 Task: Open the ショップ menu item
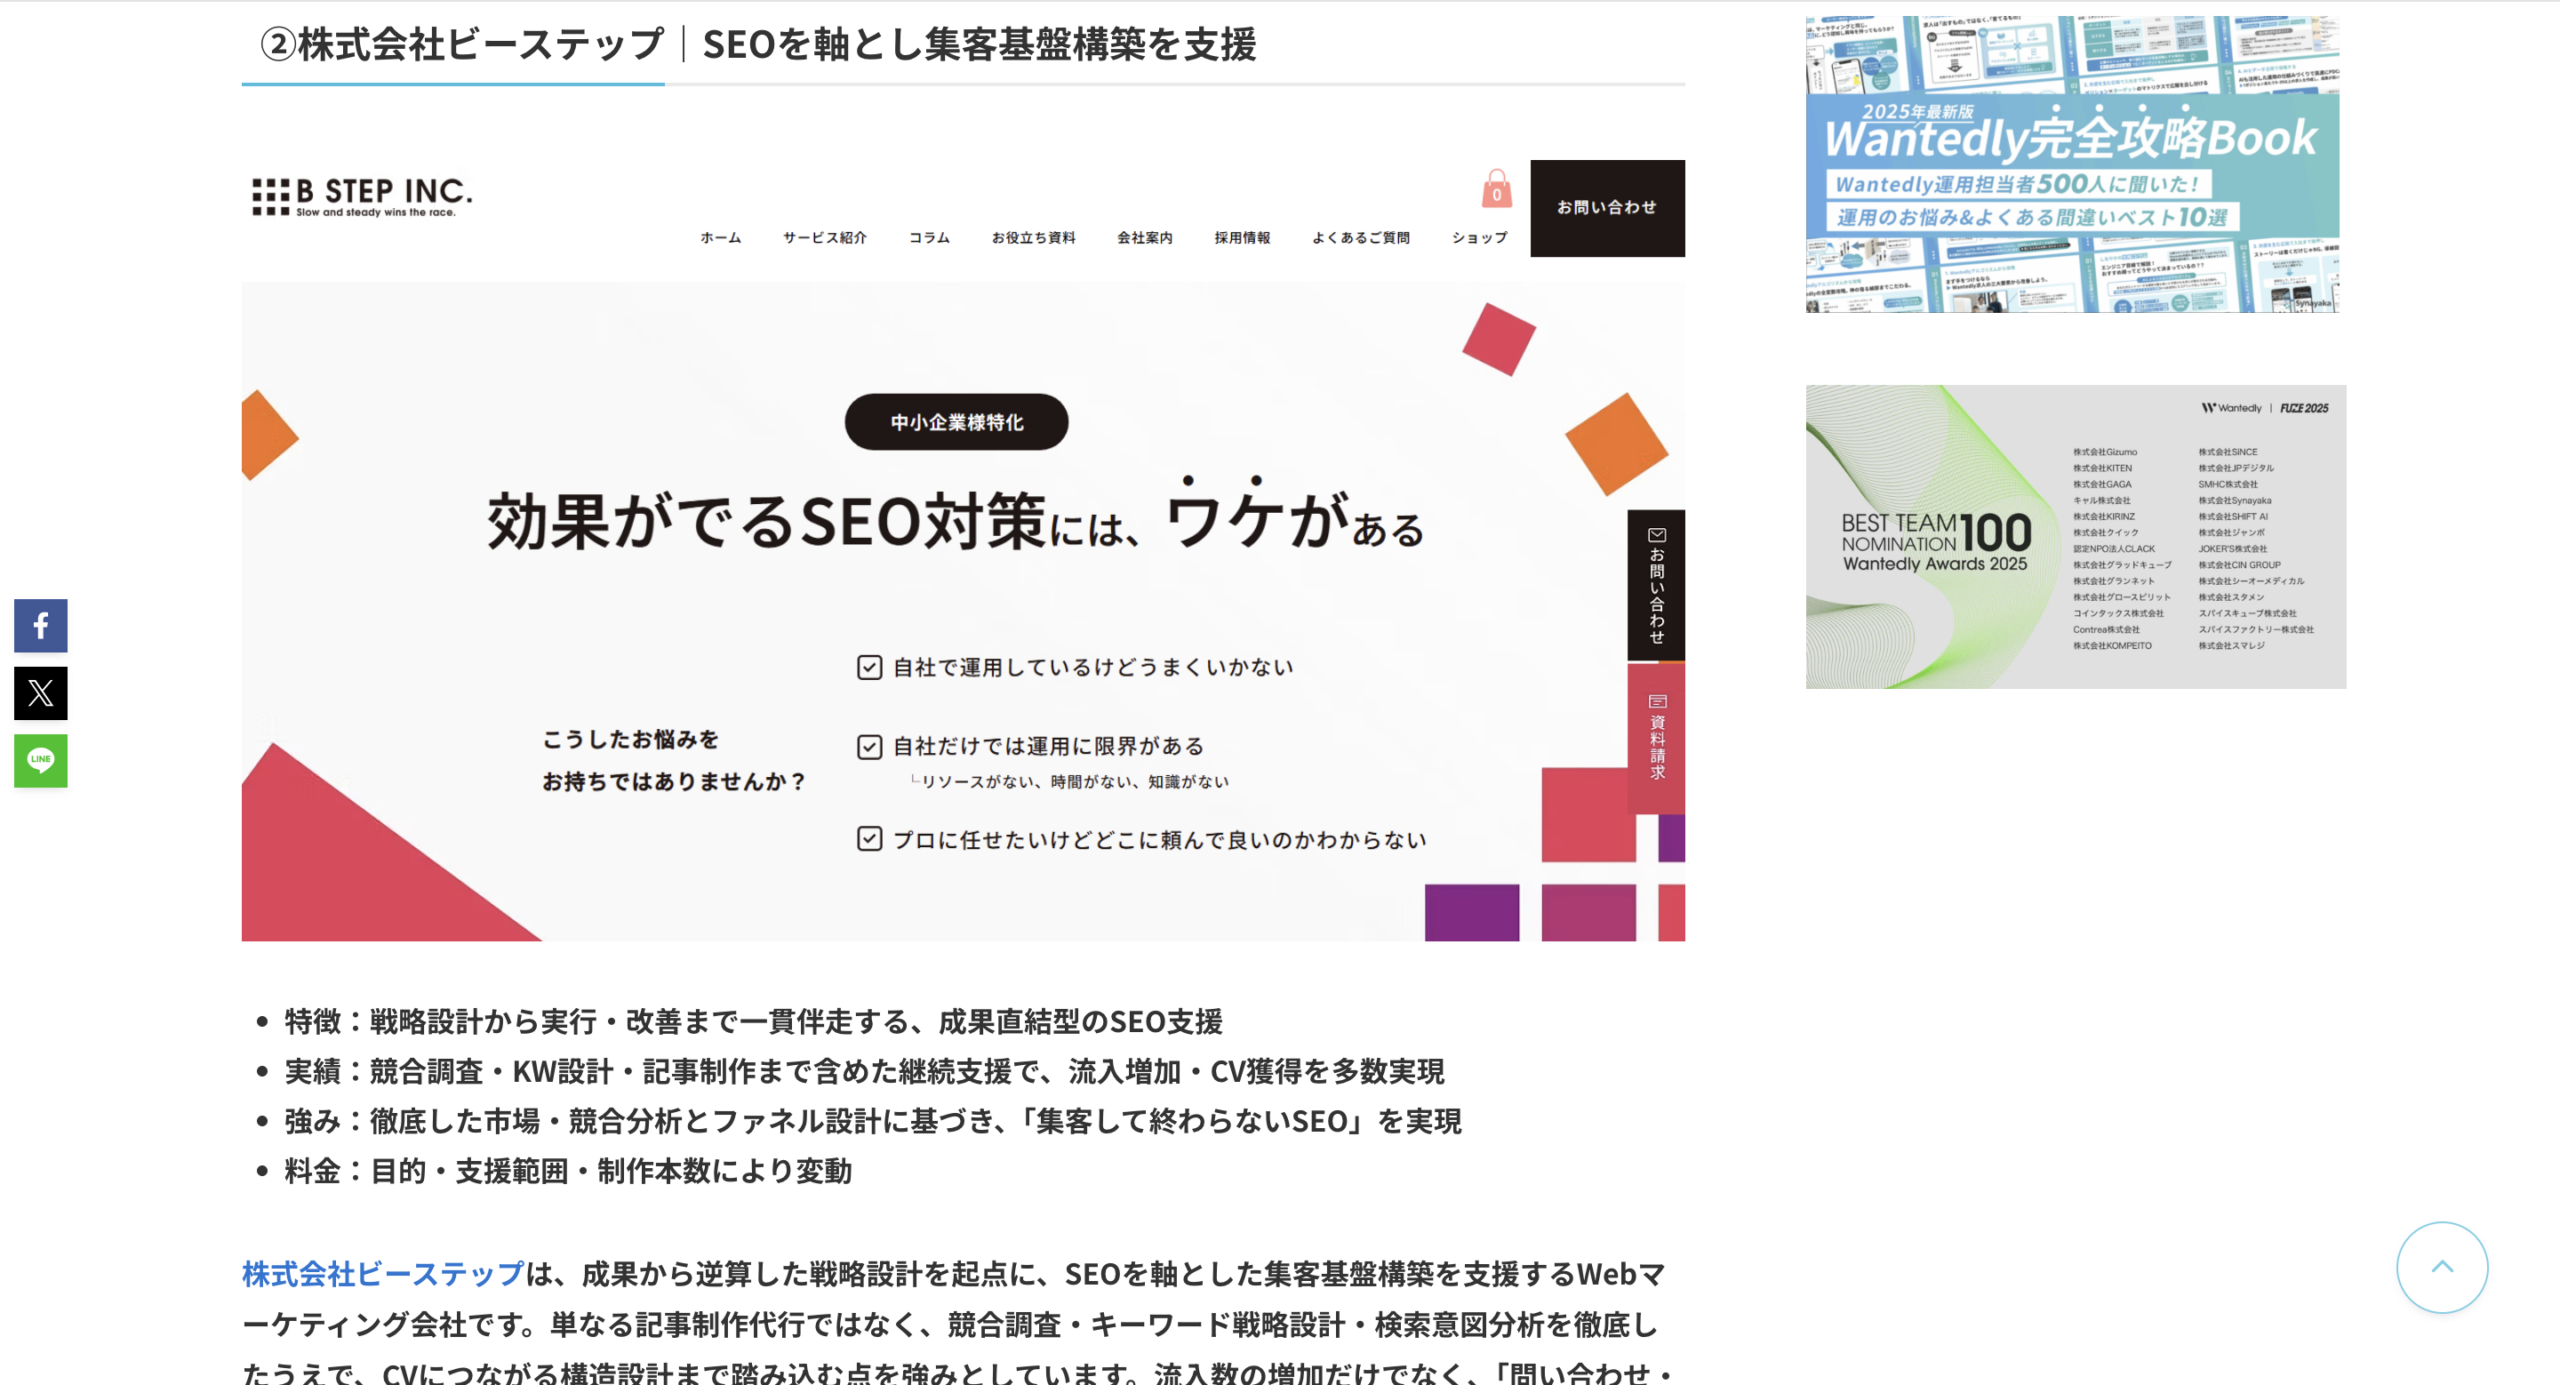pos(1479,238)
